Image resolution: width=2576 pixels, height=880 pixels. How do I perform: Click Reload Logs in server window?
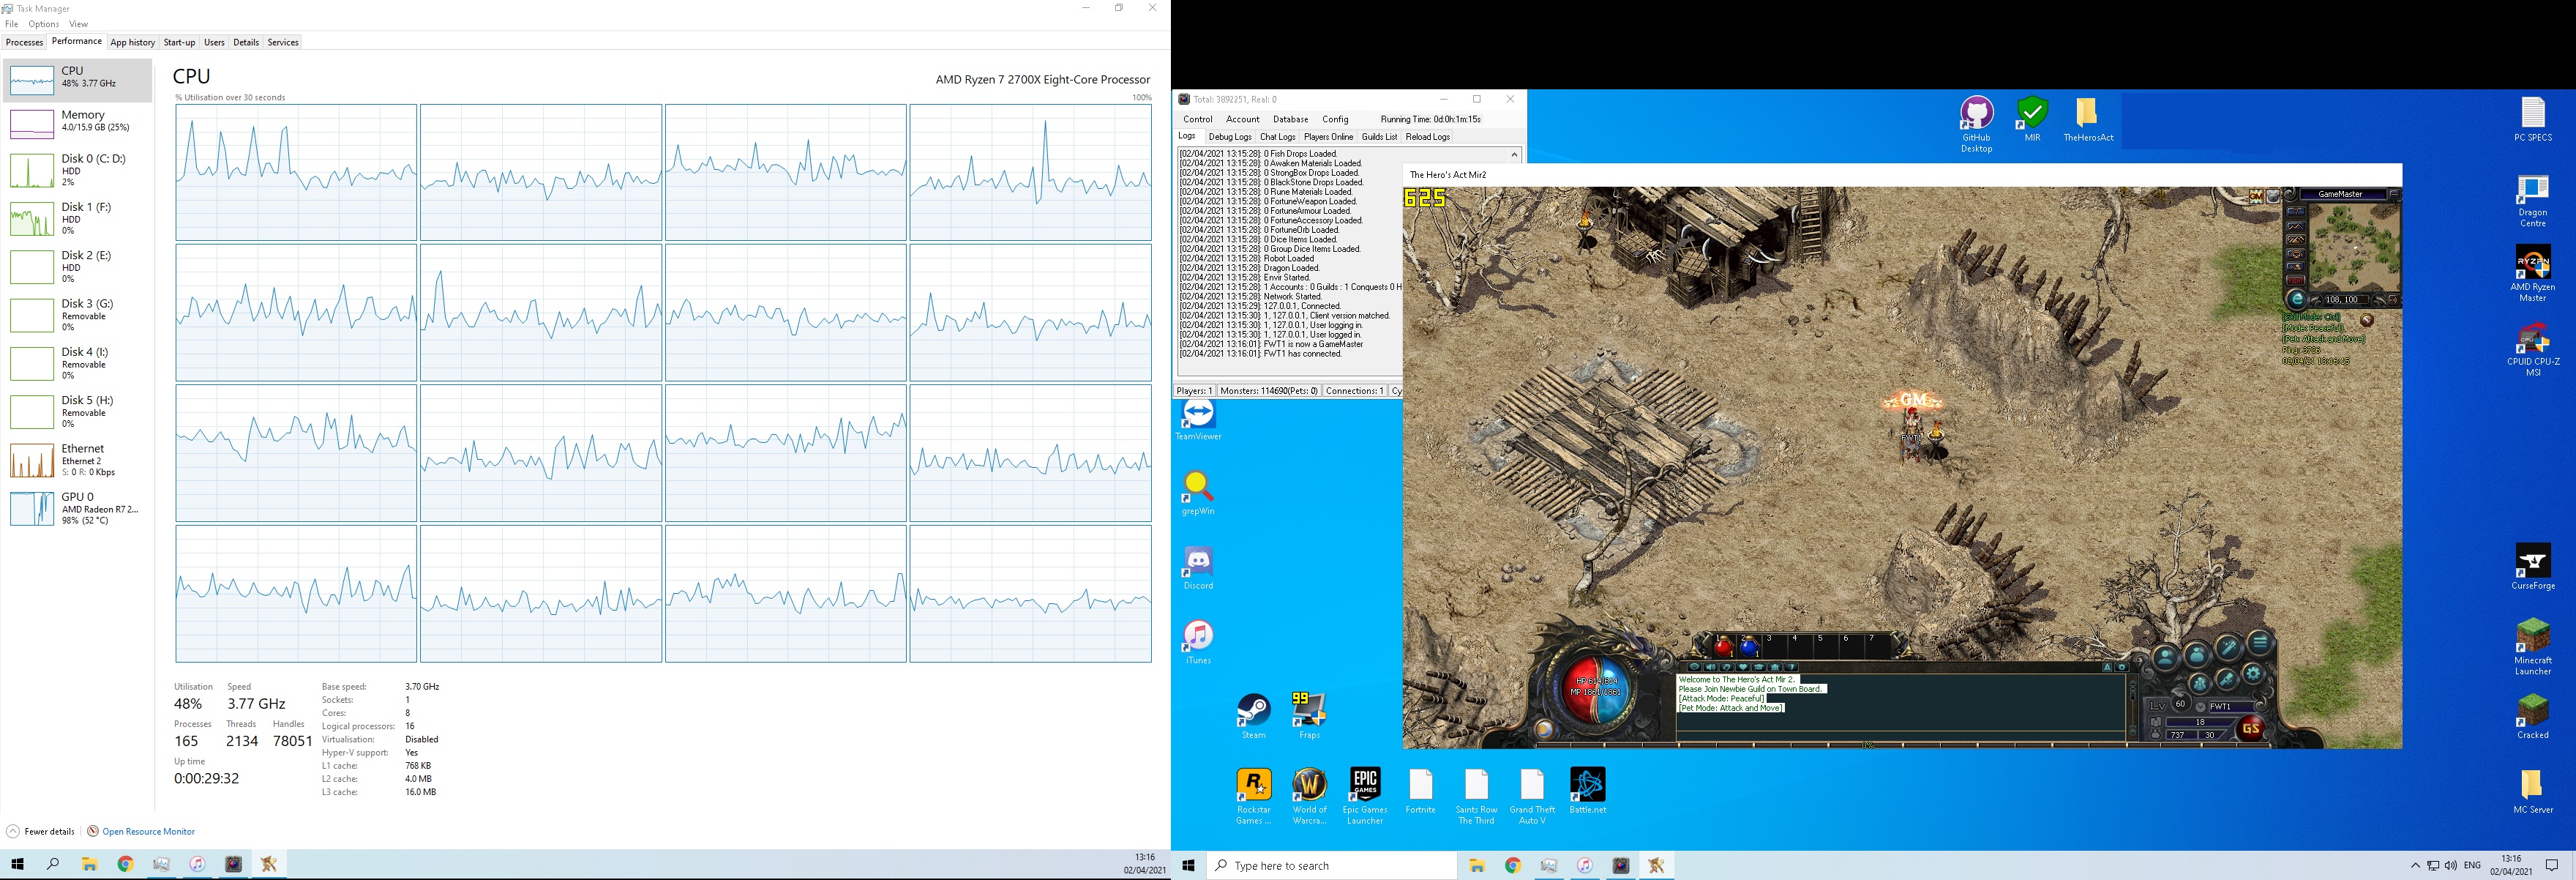(1428, 137)
